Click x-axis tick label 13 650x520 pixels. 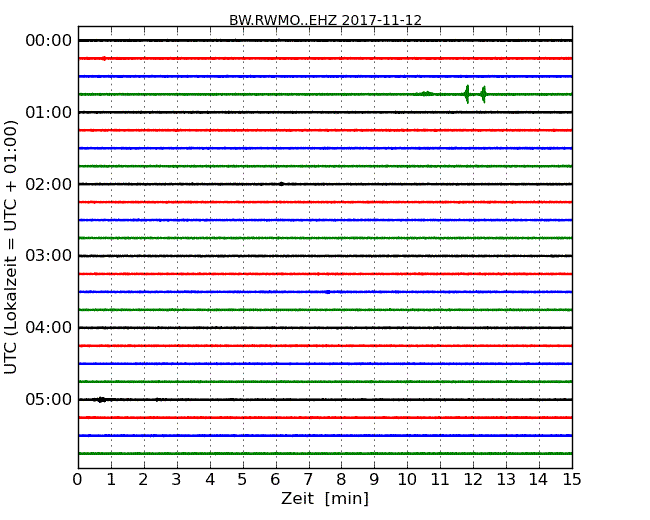(x=506, y=480)
